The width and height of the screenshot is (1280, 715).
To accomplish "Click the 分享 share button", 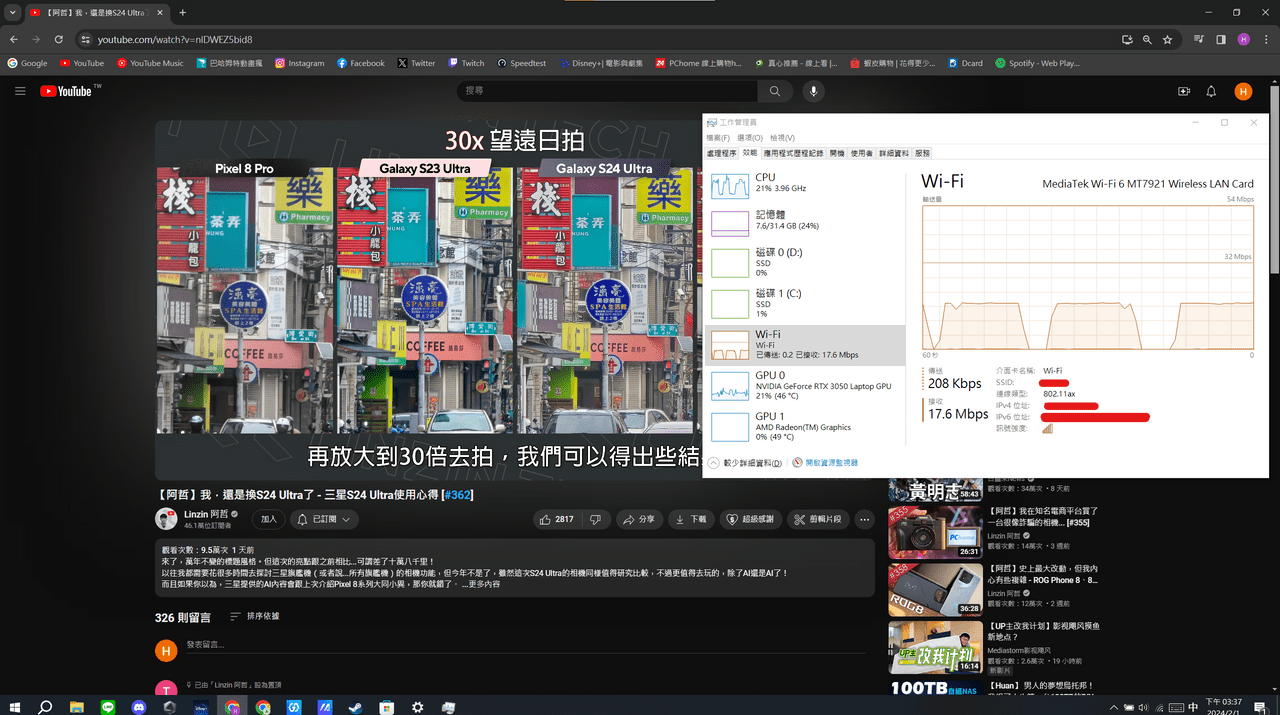I will pyautogui.click(x=637, y=519).
